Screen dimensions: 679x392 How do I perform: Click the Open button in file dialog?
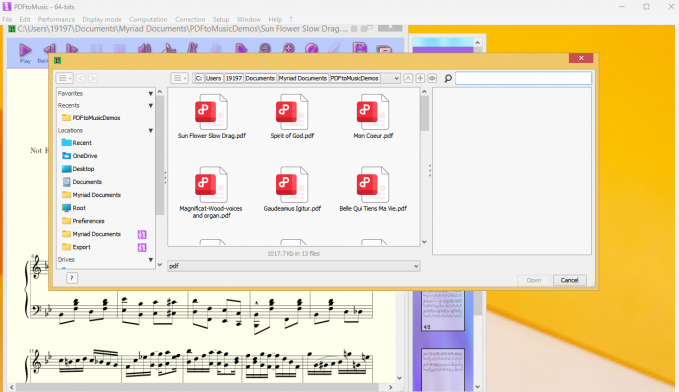(x=534, y=280)
